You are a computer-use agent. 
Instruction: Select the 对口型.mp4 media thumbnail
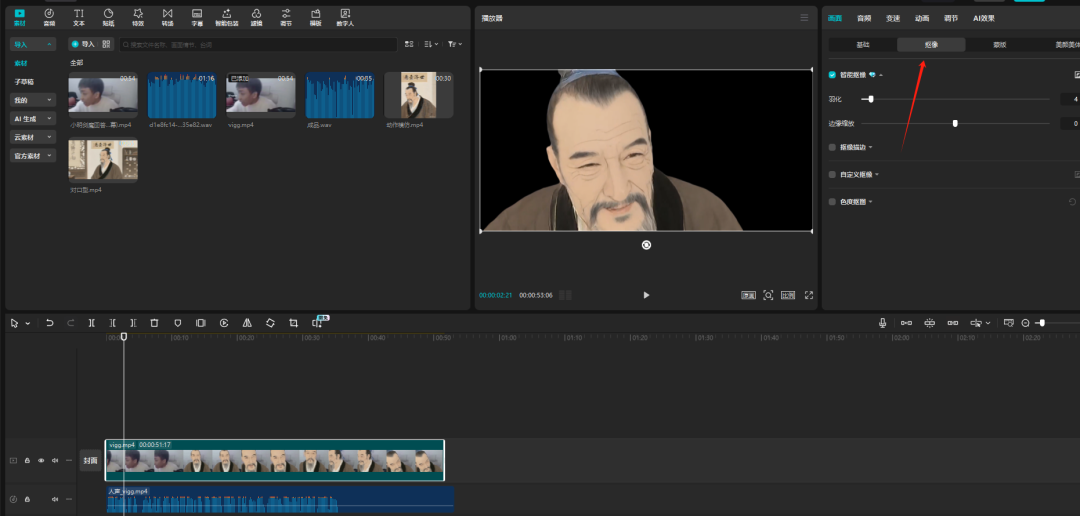coord(103,160)
